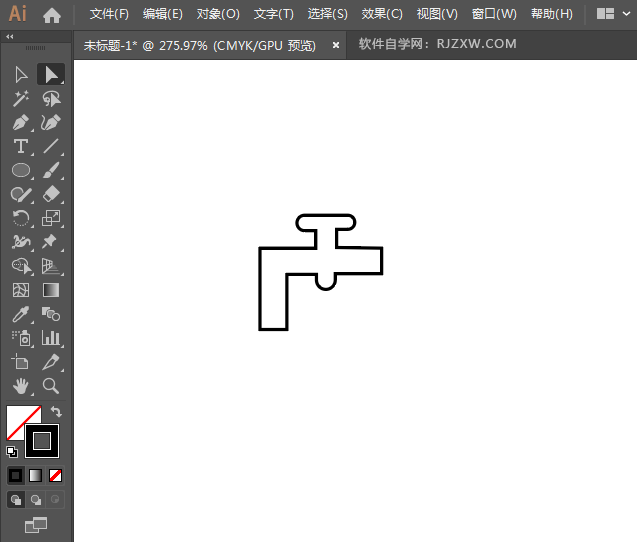The image size is (637, 542).
Task: Select the Blend tool
Action: [51, 314]
